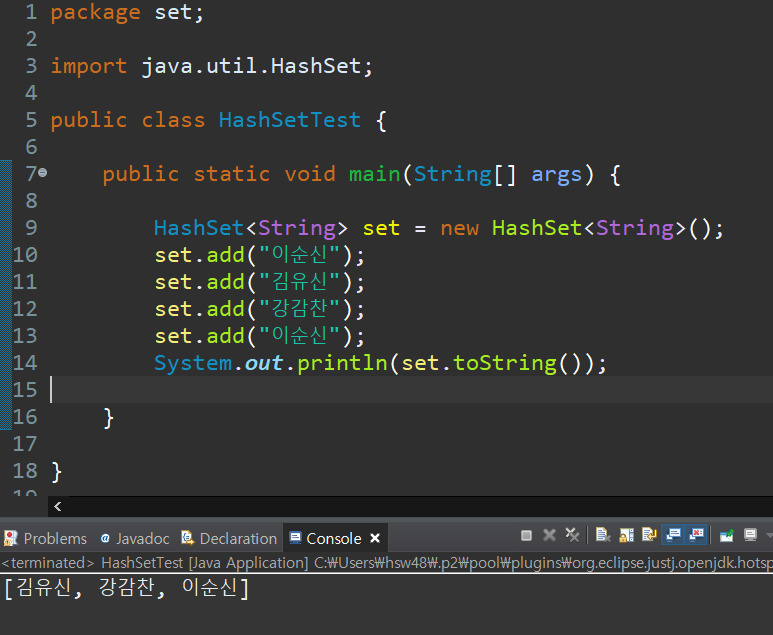The width and height of the screenshot is (773, 635).
Task: Click 'println' on line 14
Action: coord(342,364)
